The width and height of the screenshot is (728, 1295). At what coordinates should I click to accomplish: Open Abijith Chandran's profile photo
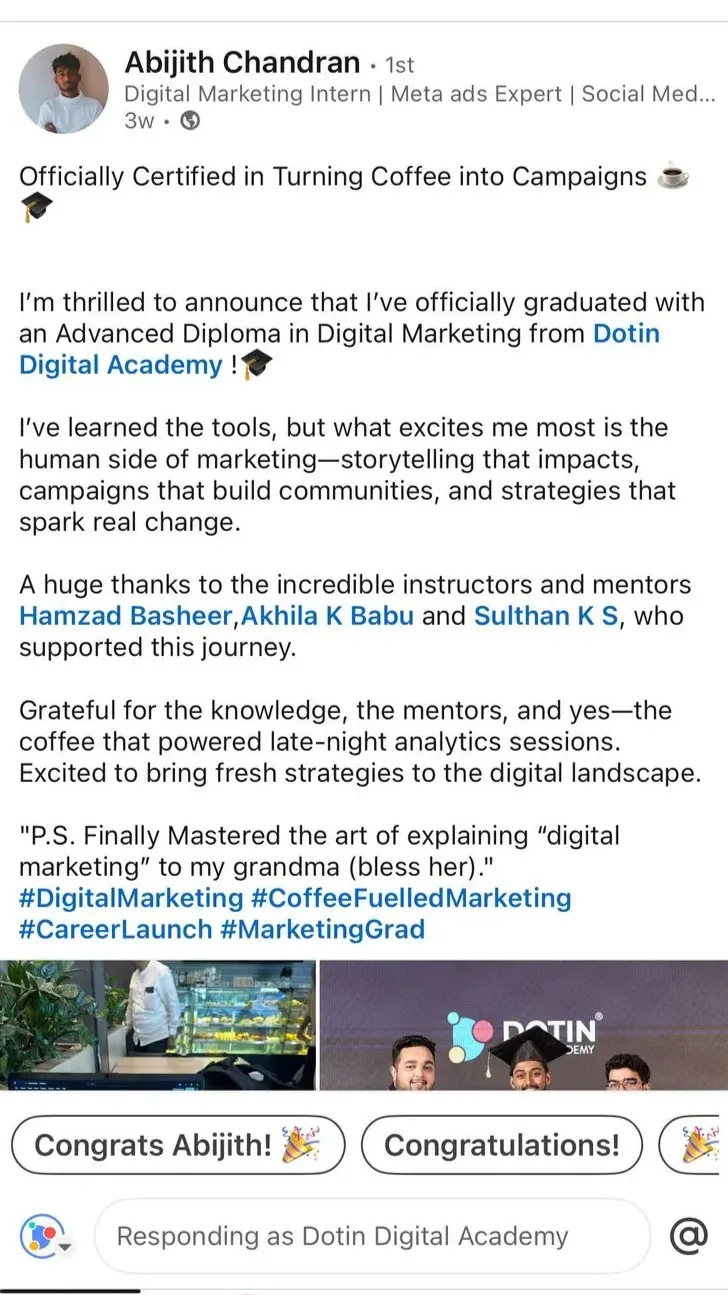pyautogui.click(x=63, y=89)
